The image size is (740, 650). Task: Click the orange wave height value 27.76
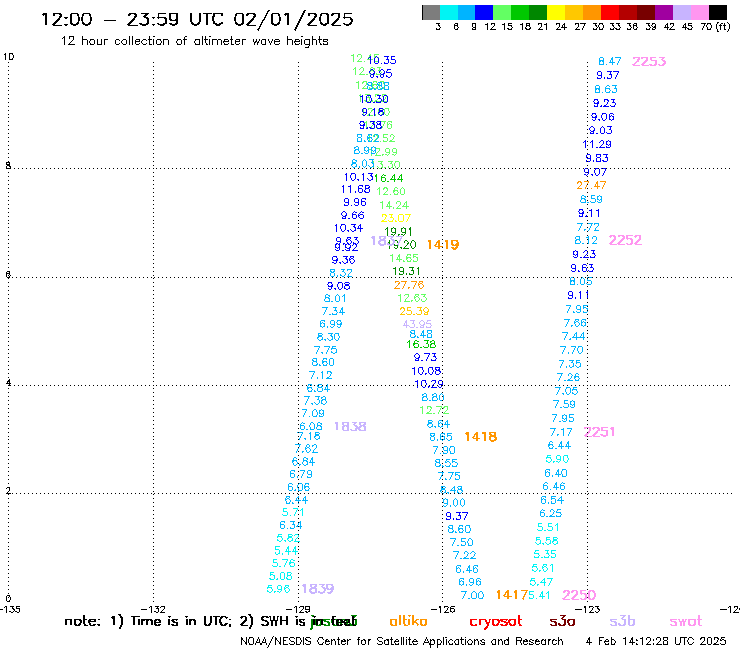(409, 285)
